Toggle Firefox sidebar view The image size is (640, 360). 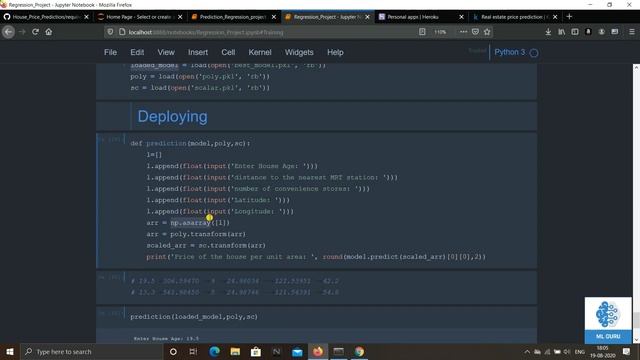[575, 32]
